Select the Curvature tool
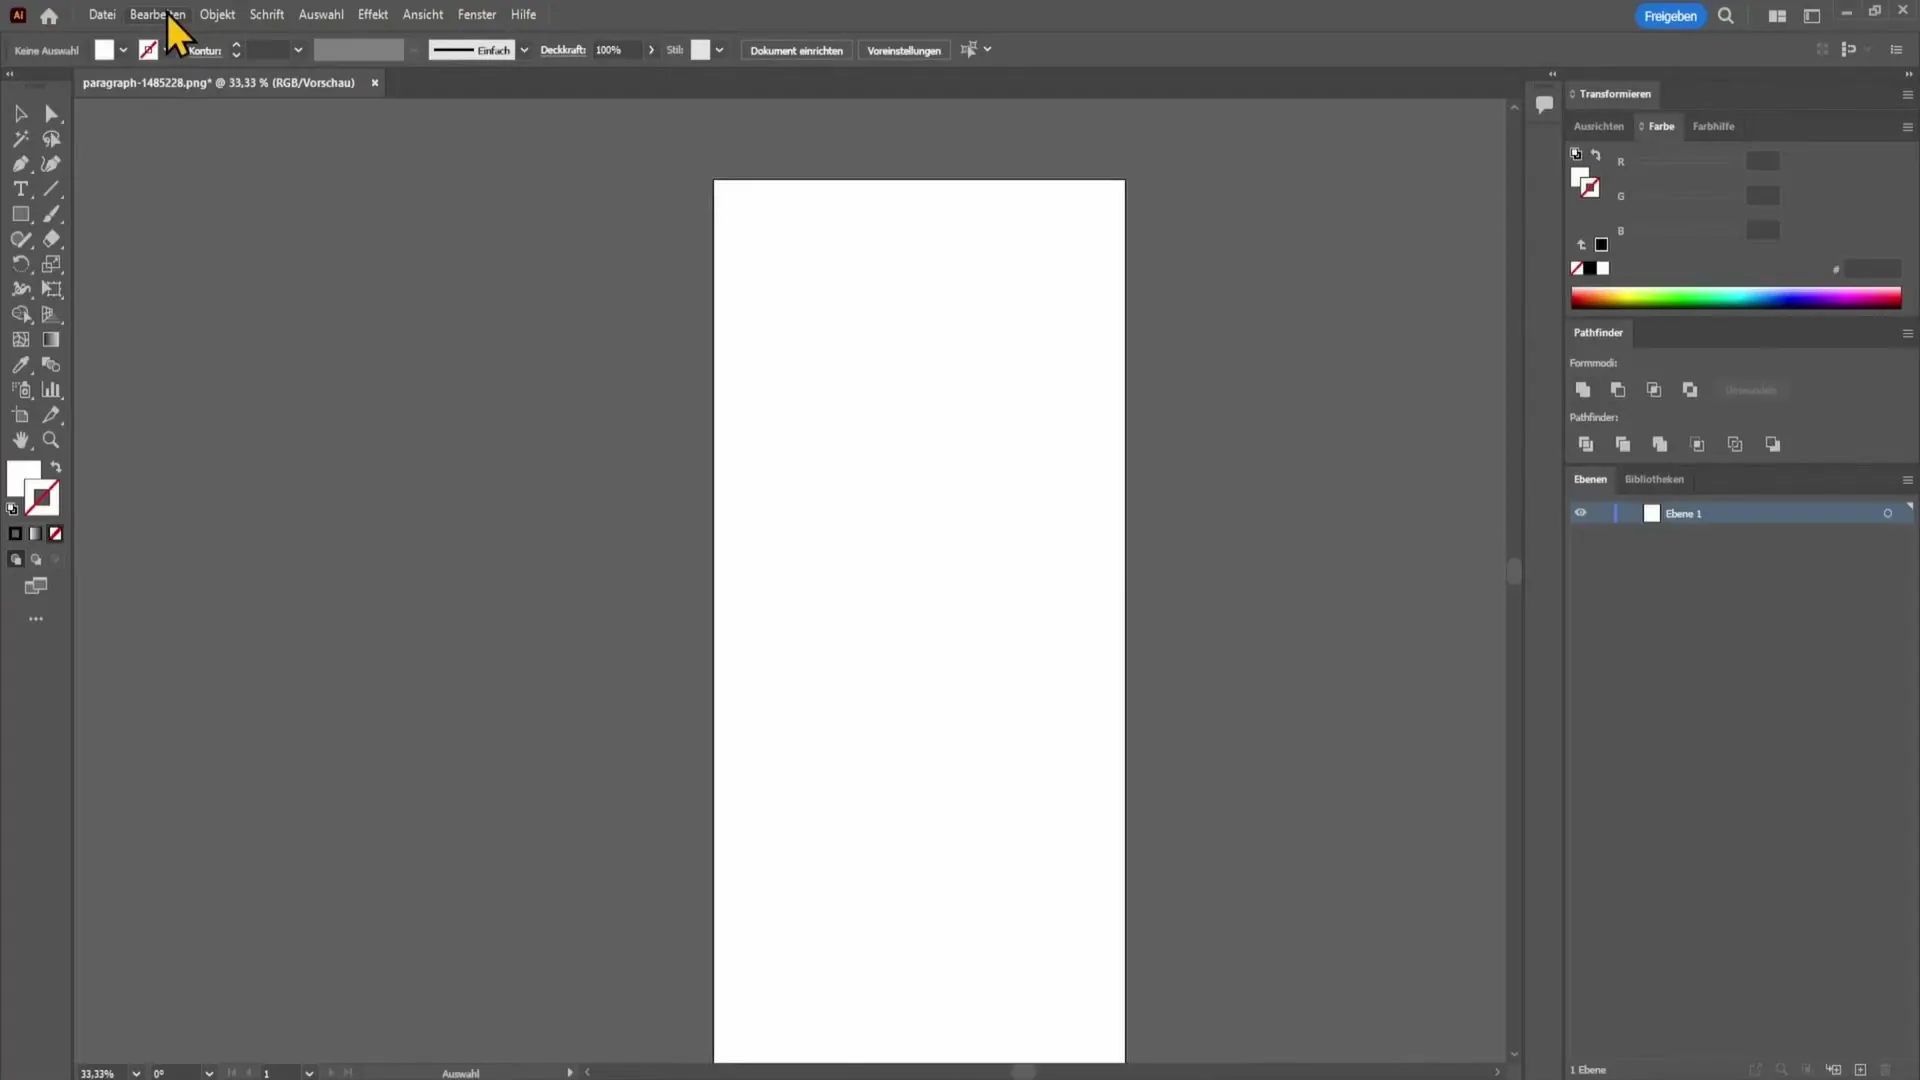Image resolution: width=1920 pixels, height=1080 pixels. coord(52,164)
